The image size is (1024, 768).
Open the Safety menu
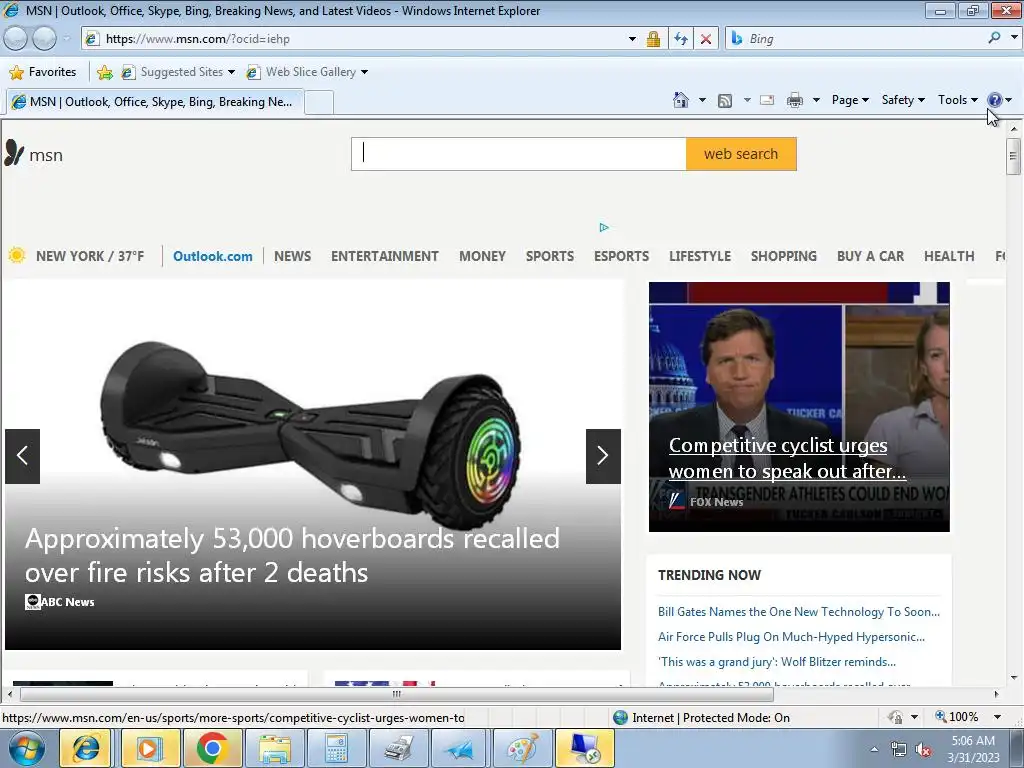point(903,100)
